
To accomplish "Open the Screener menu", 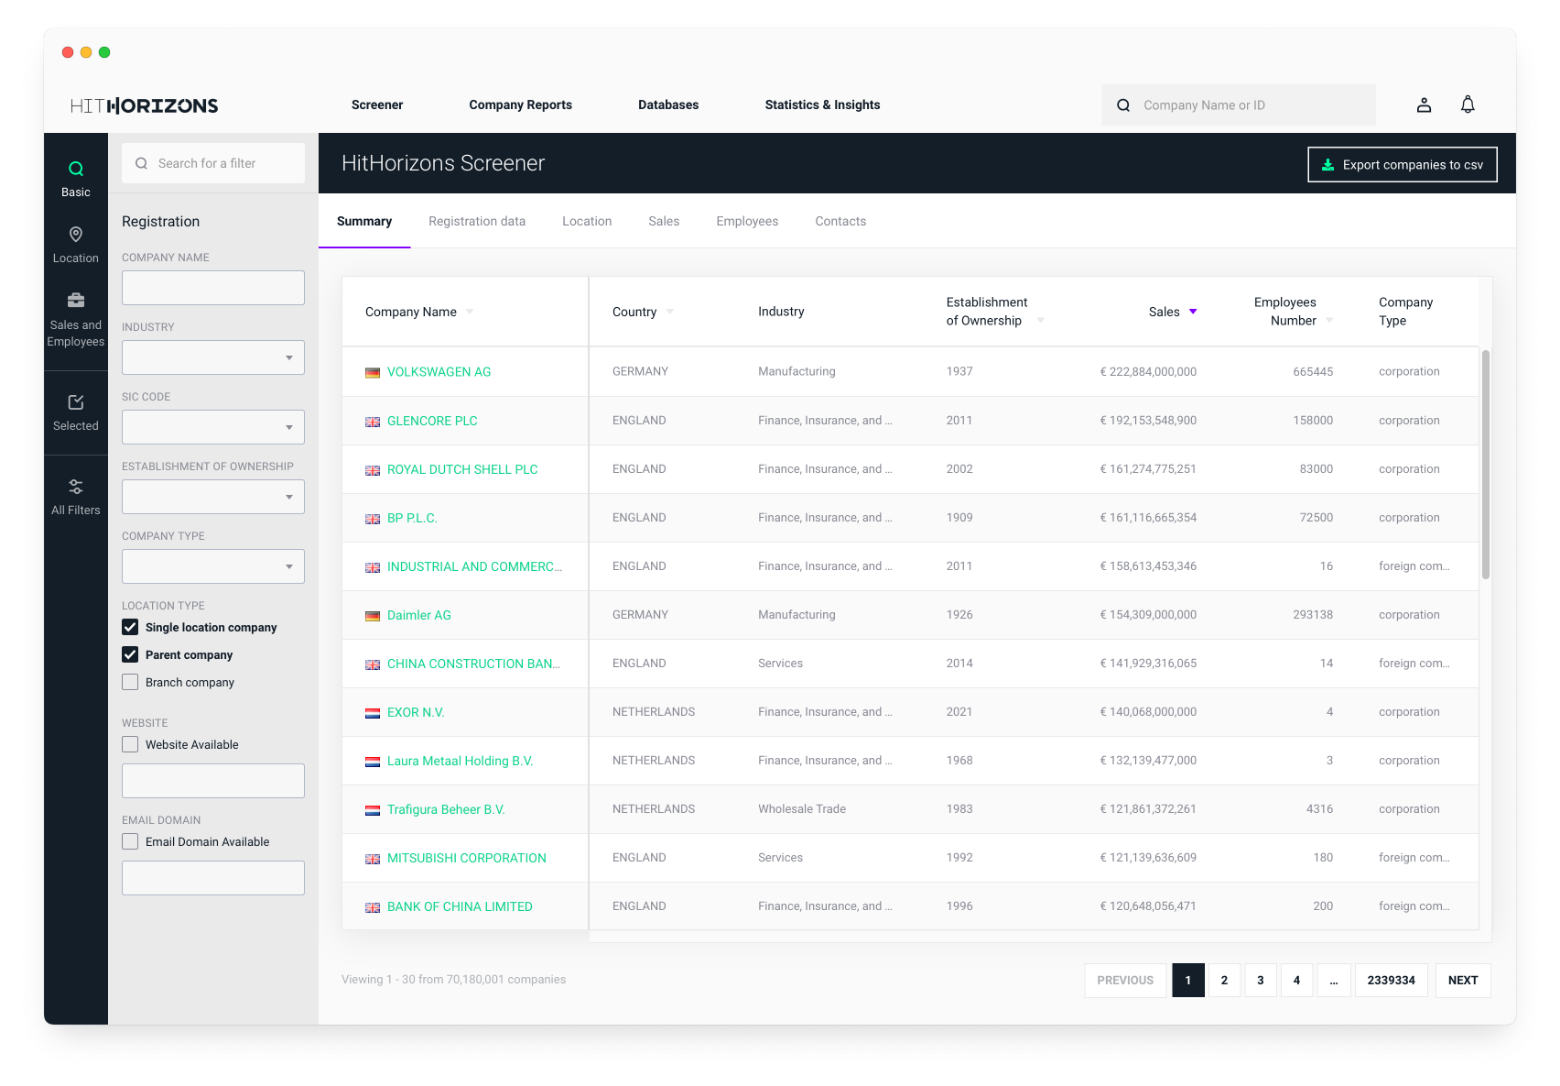I will [377, 105].
